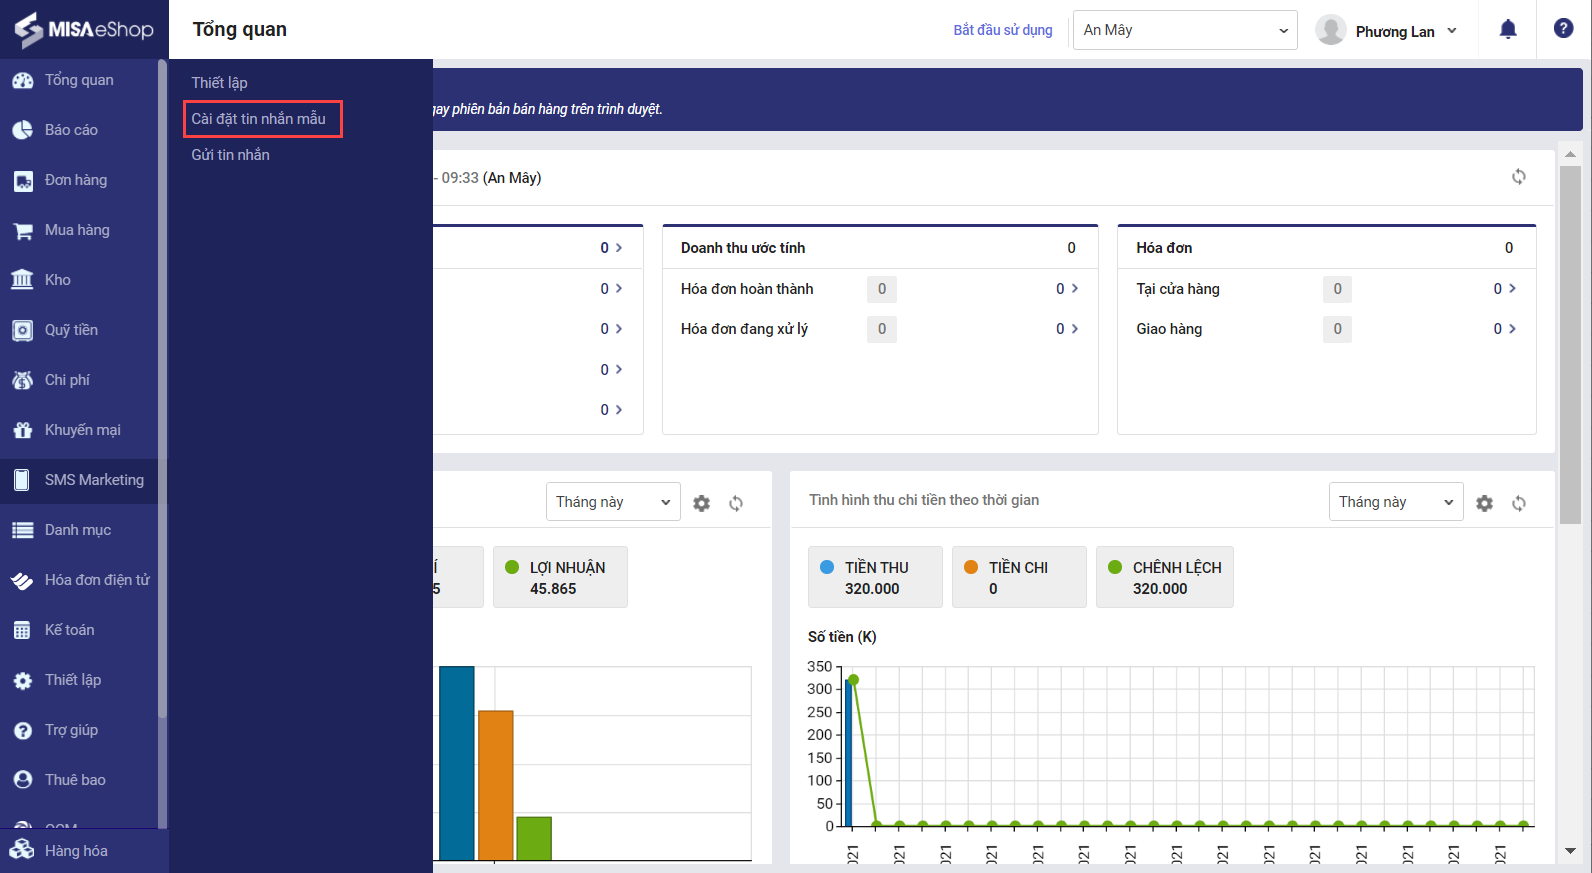Screen dimensions: 1592x873
Task: Click the Bắt đầu sử dụng link
Action: 1002,30
